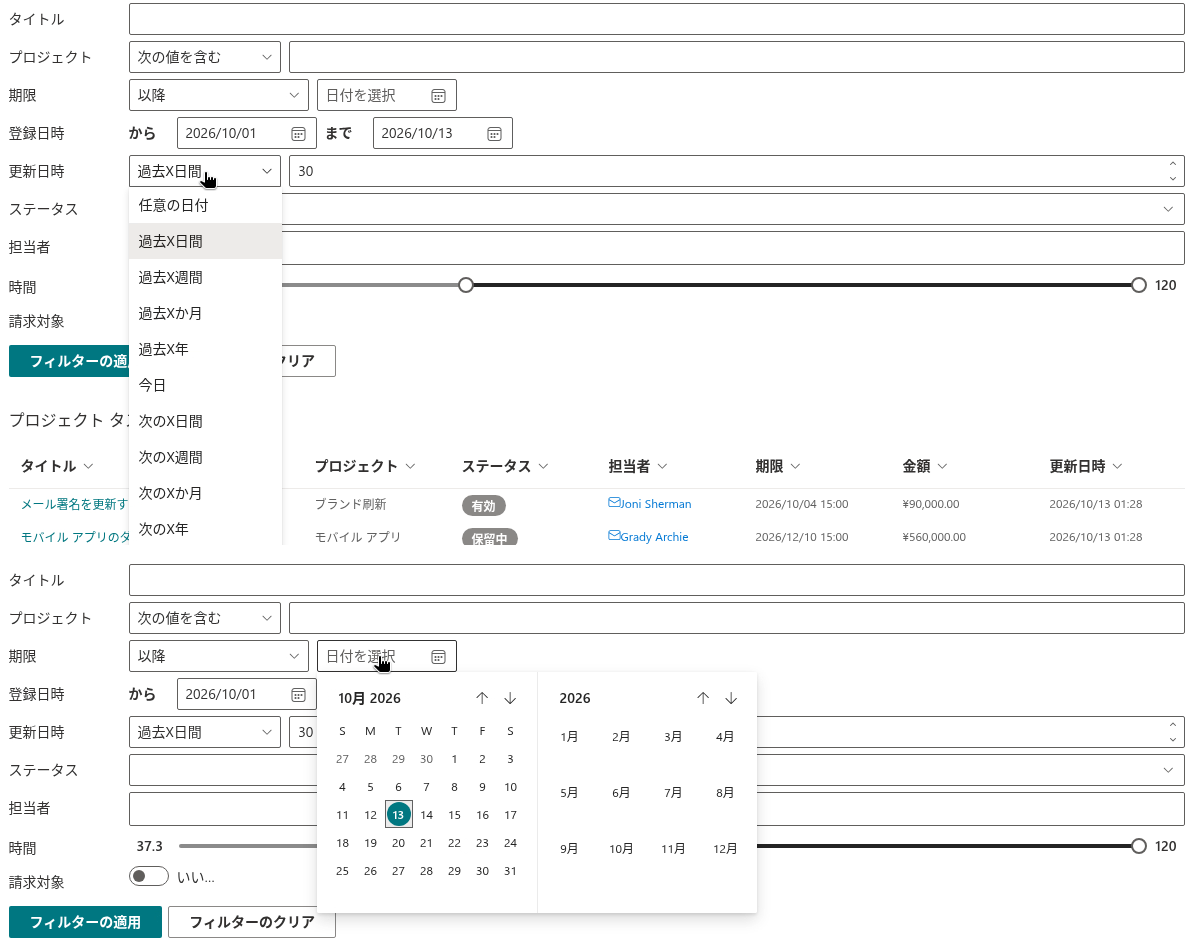Pick 次のX週間 from the list
Viewport: 1200px width, 946px height.
205,457
